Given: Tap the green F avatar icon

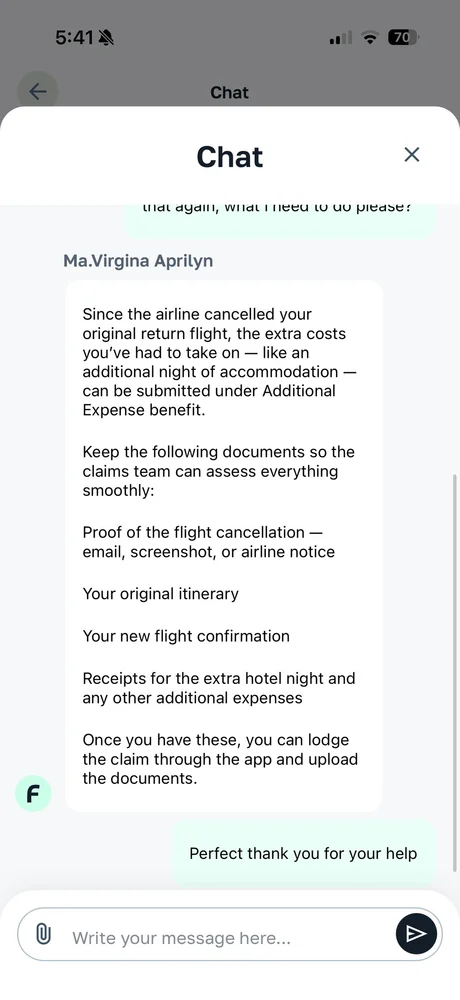Looking at the screenshot, I should click(33, 793).
